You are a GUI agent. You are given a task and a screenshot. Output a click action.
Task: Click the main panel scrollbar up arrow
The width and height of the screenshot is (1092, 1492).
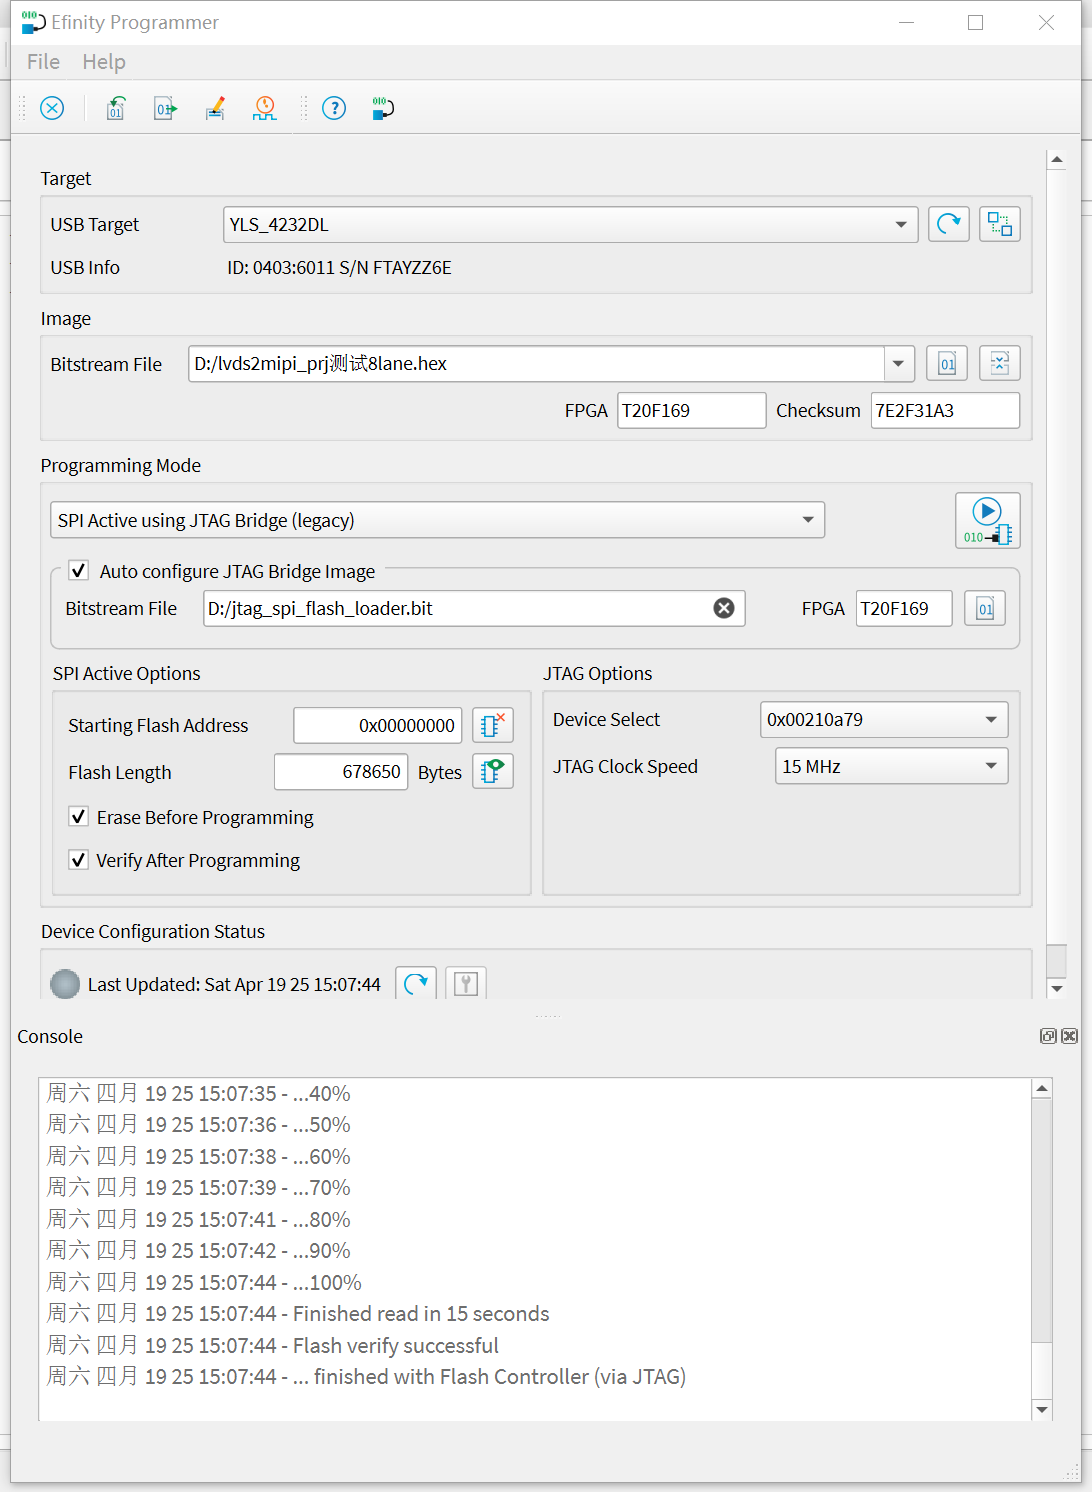pyautogui.click(x=1056, y=160)
